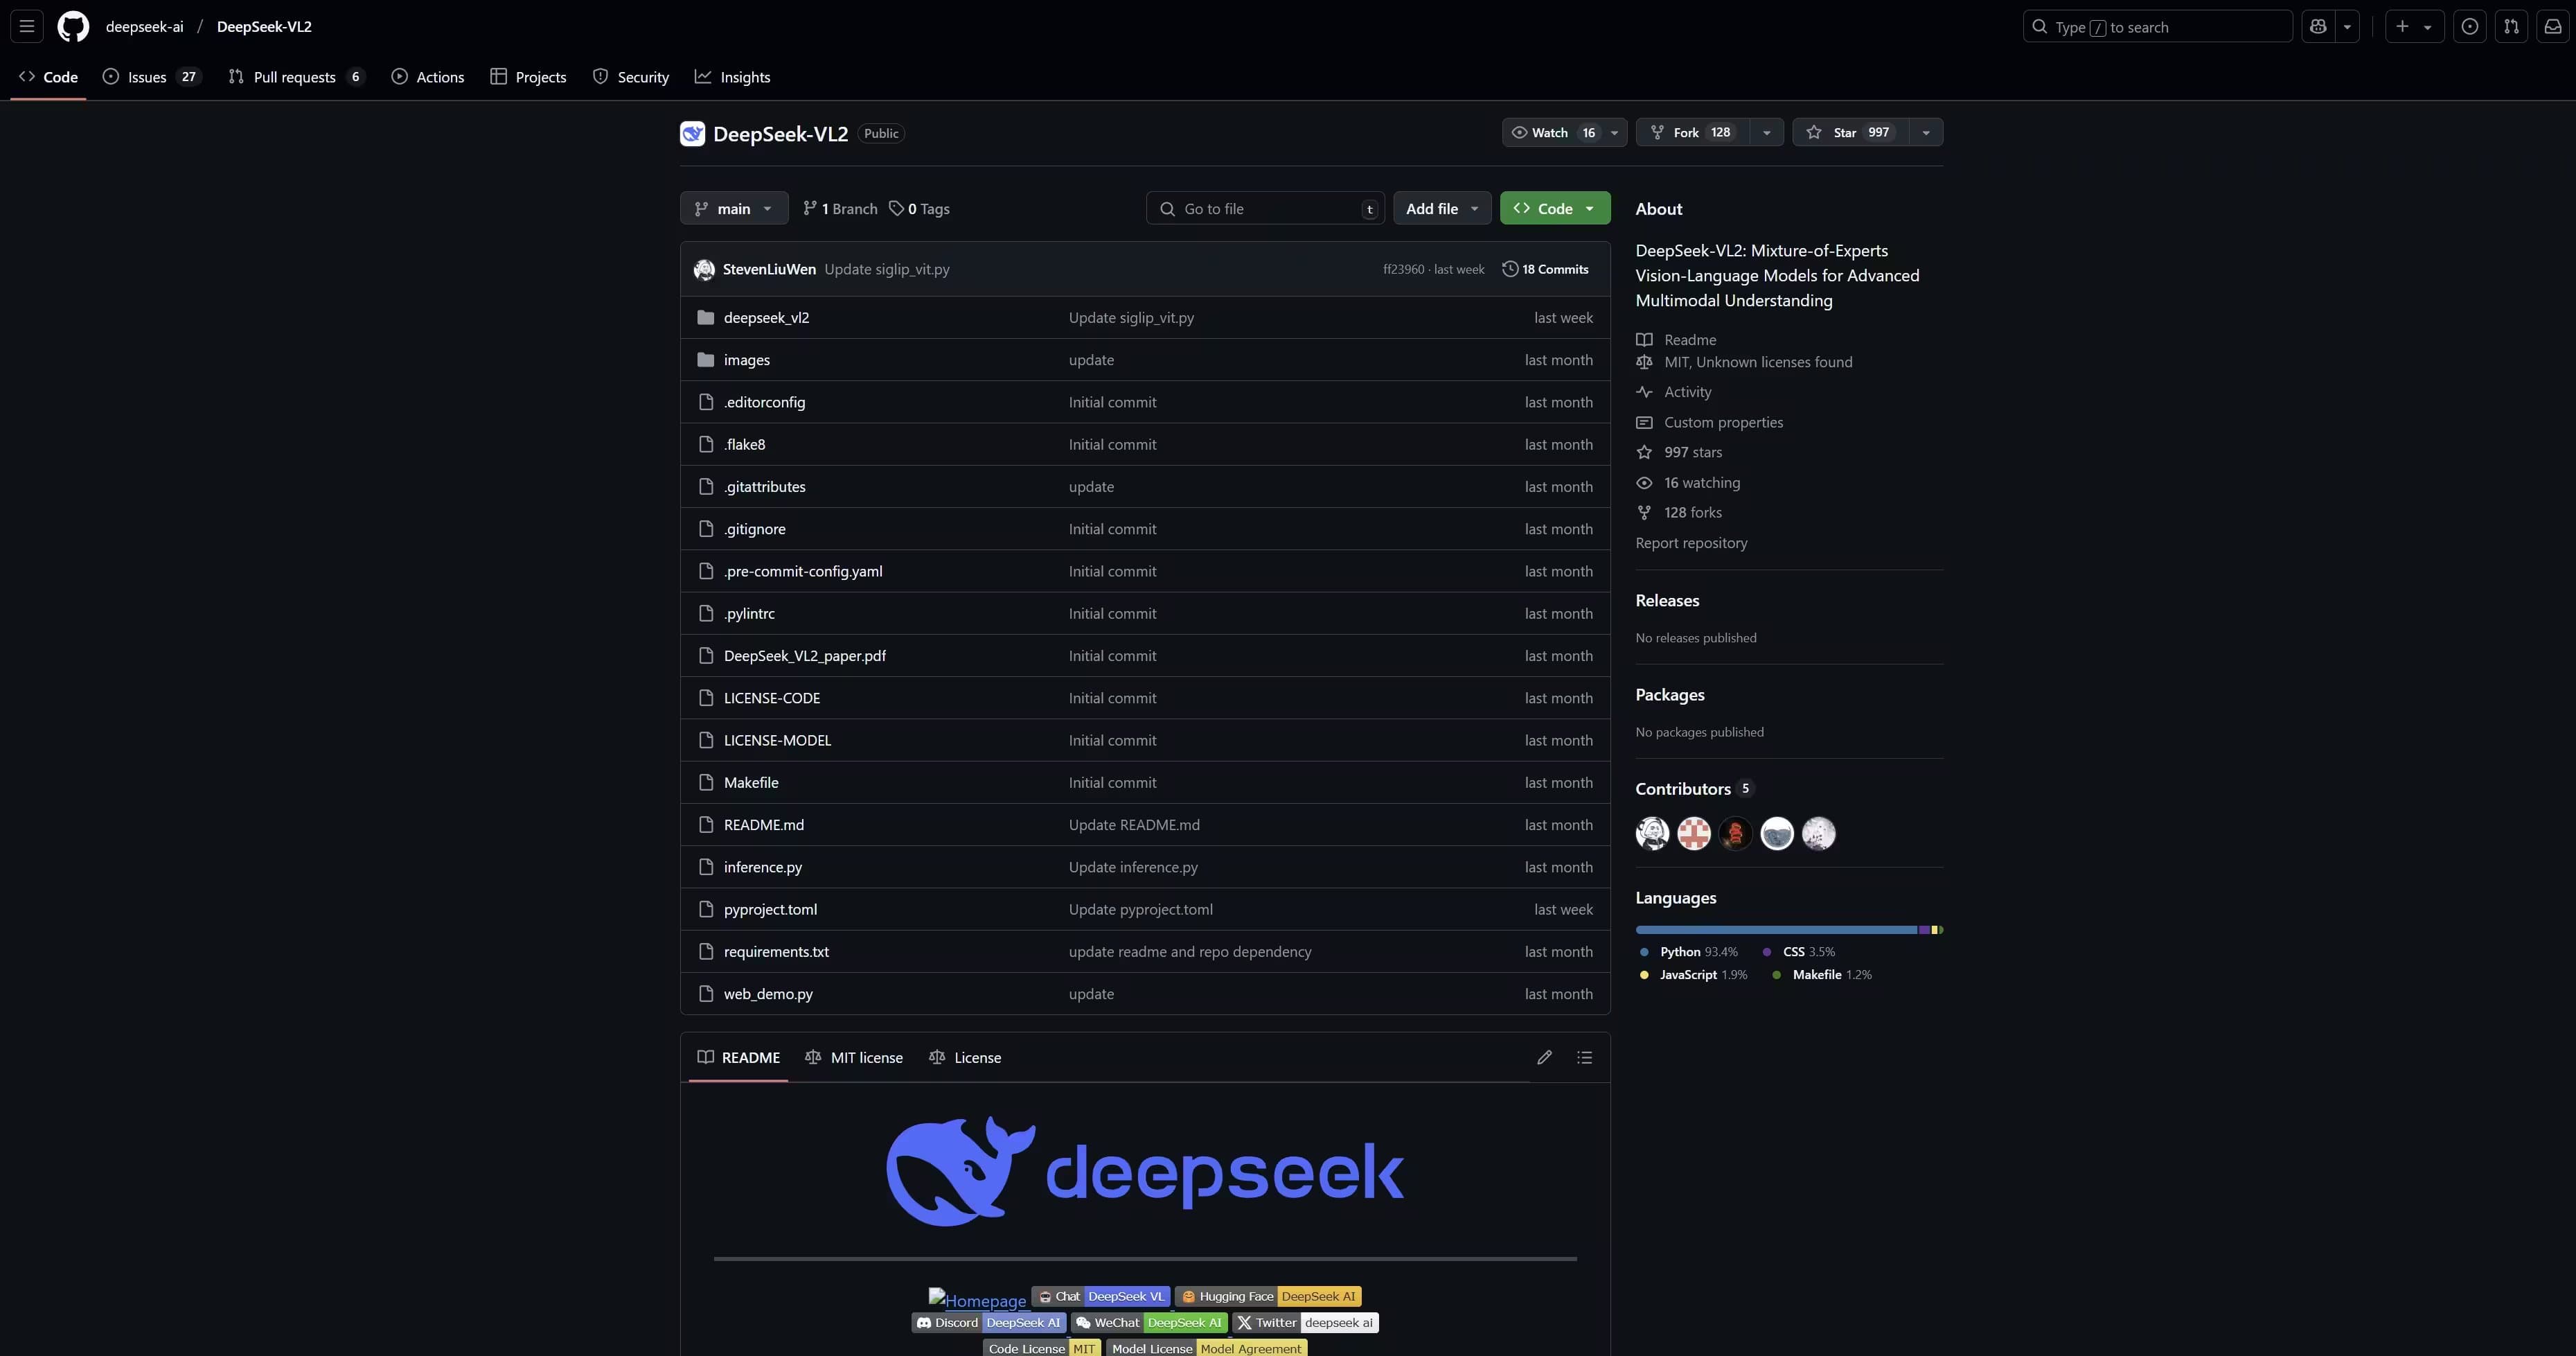The image size is (2576, 1356).
Task: Open README outline list icon
Action: tap(1584, 1057)
